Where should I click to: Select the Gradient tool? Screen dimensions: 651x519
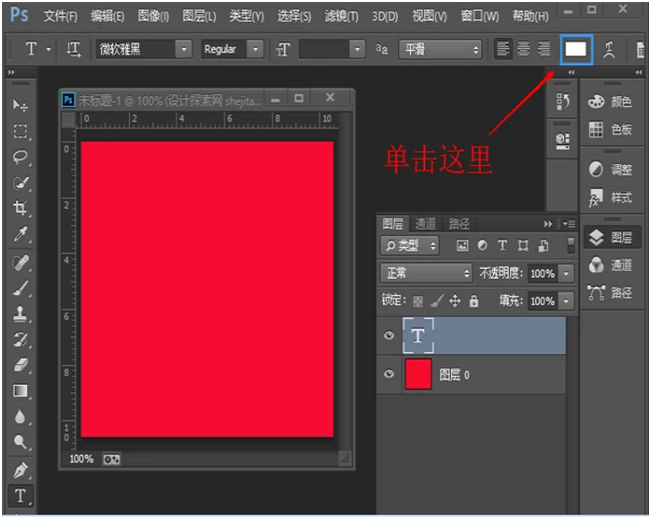20,391
